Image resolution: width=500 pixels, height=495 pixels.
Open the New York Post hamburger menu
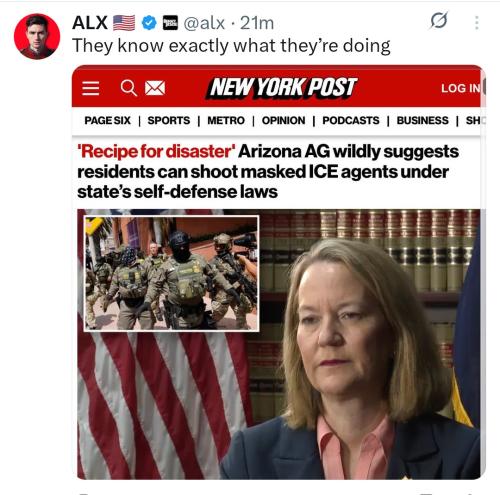click(x=91, y=88)
